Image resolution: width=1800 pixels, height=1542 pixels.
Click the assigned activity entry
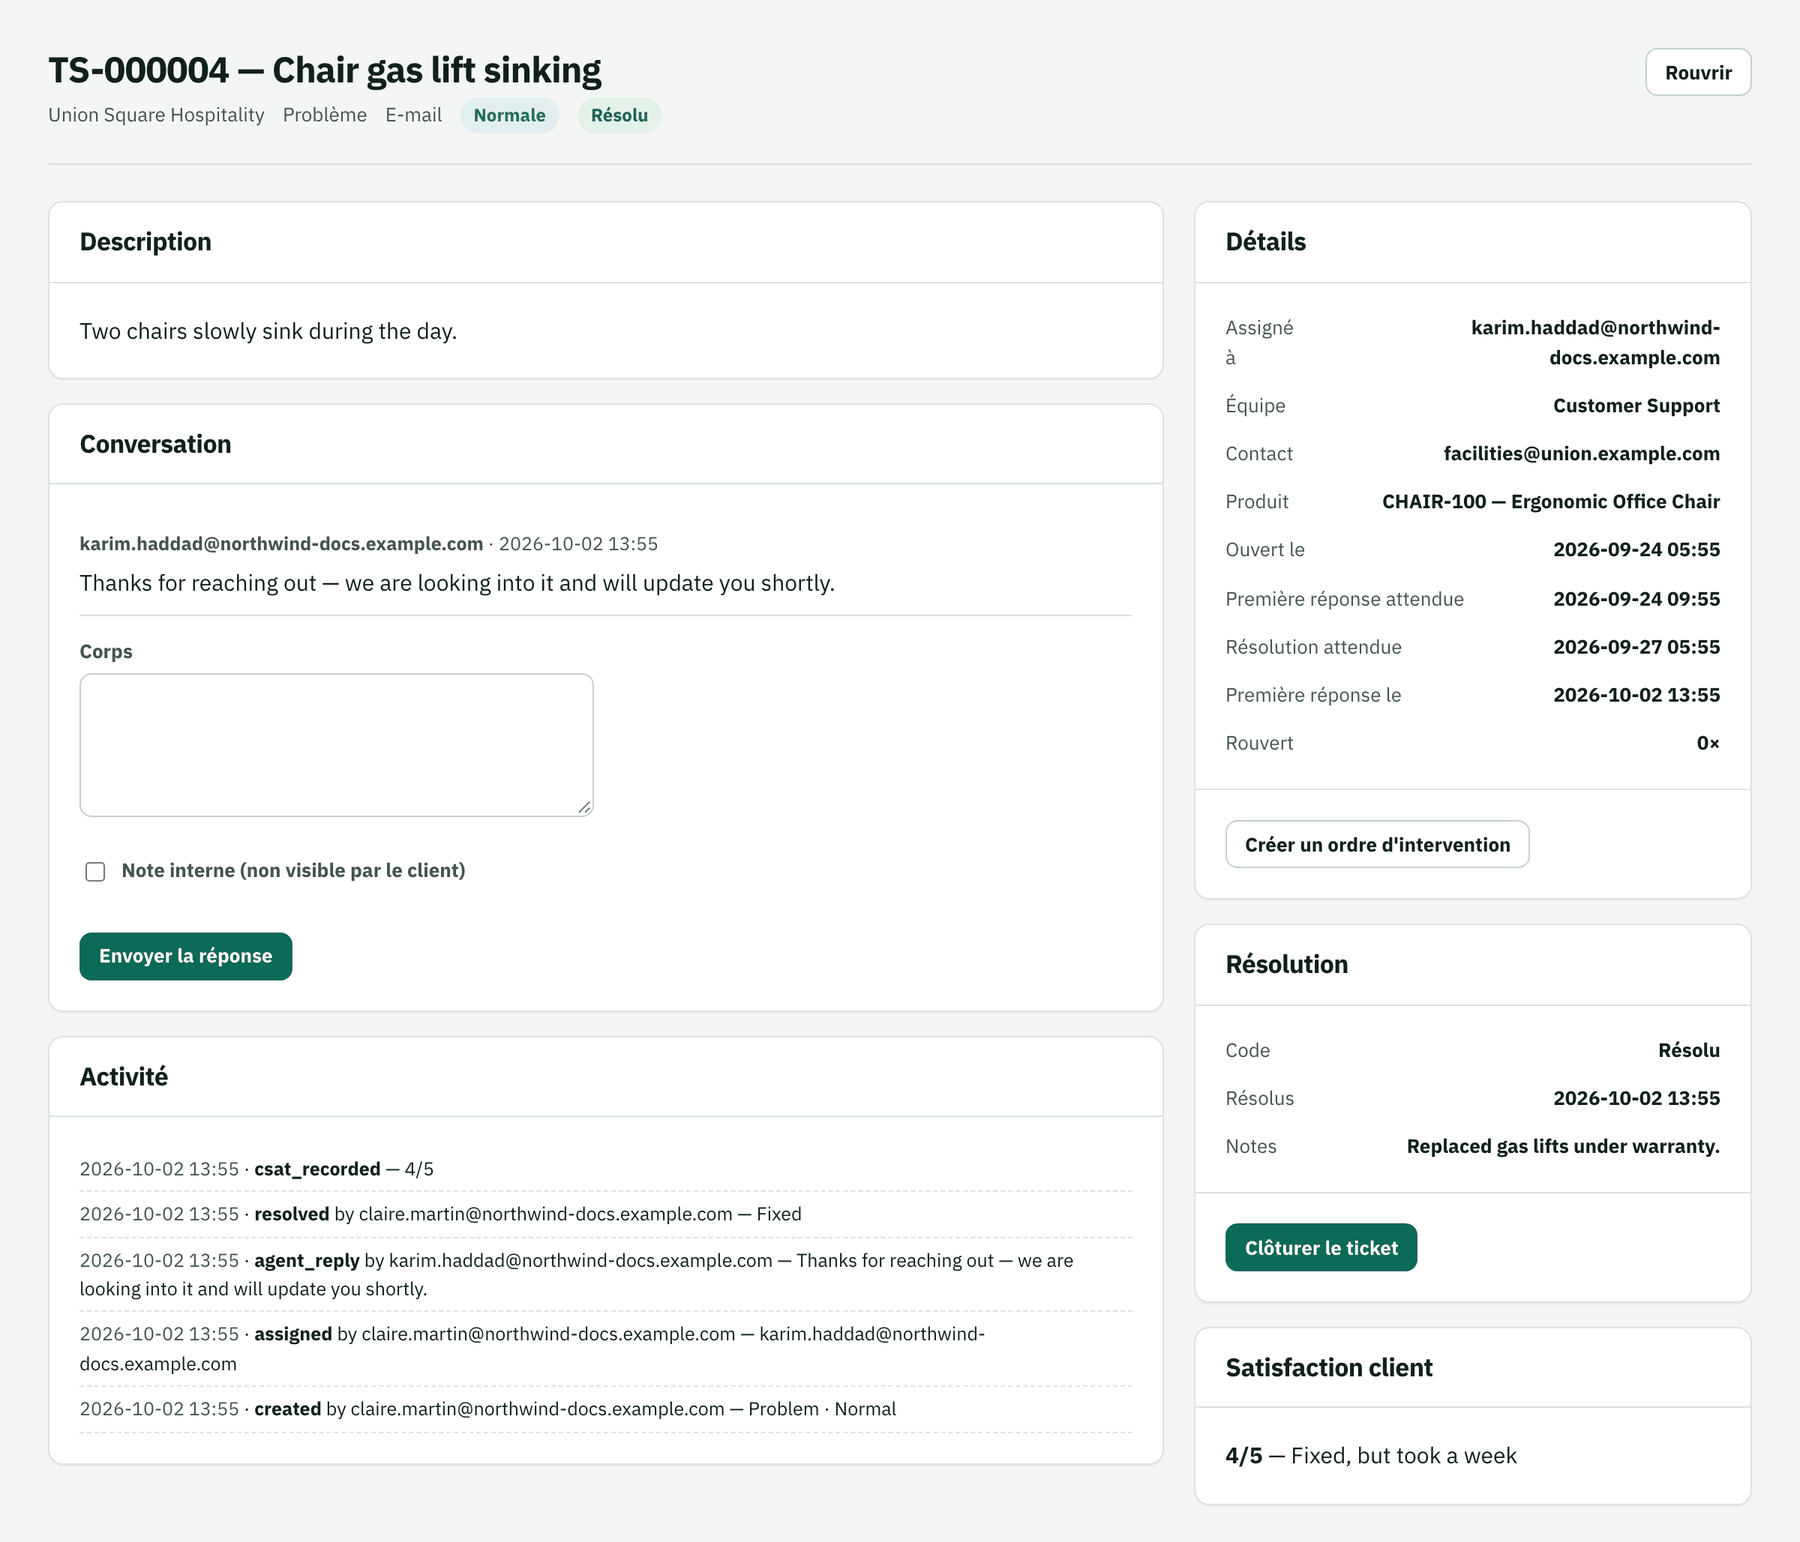(606, 1348)
